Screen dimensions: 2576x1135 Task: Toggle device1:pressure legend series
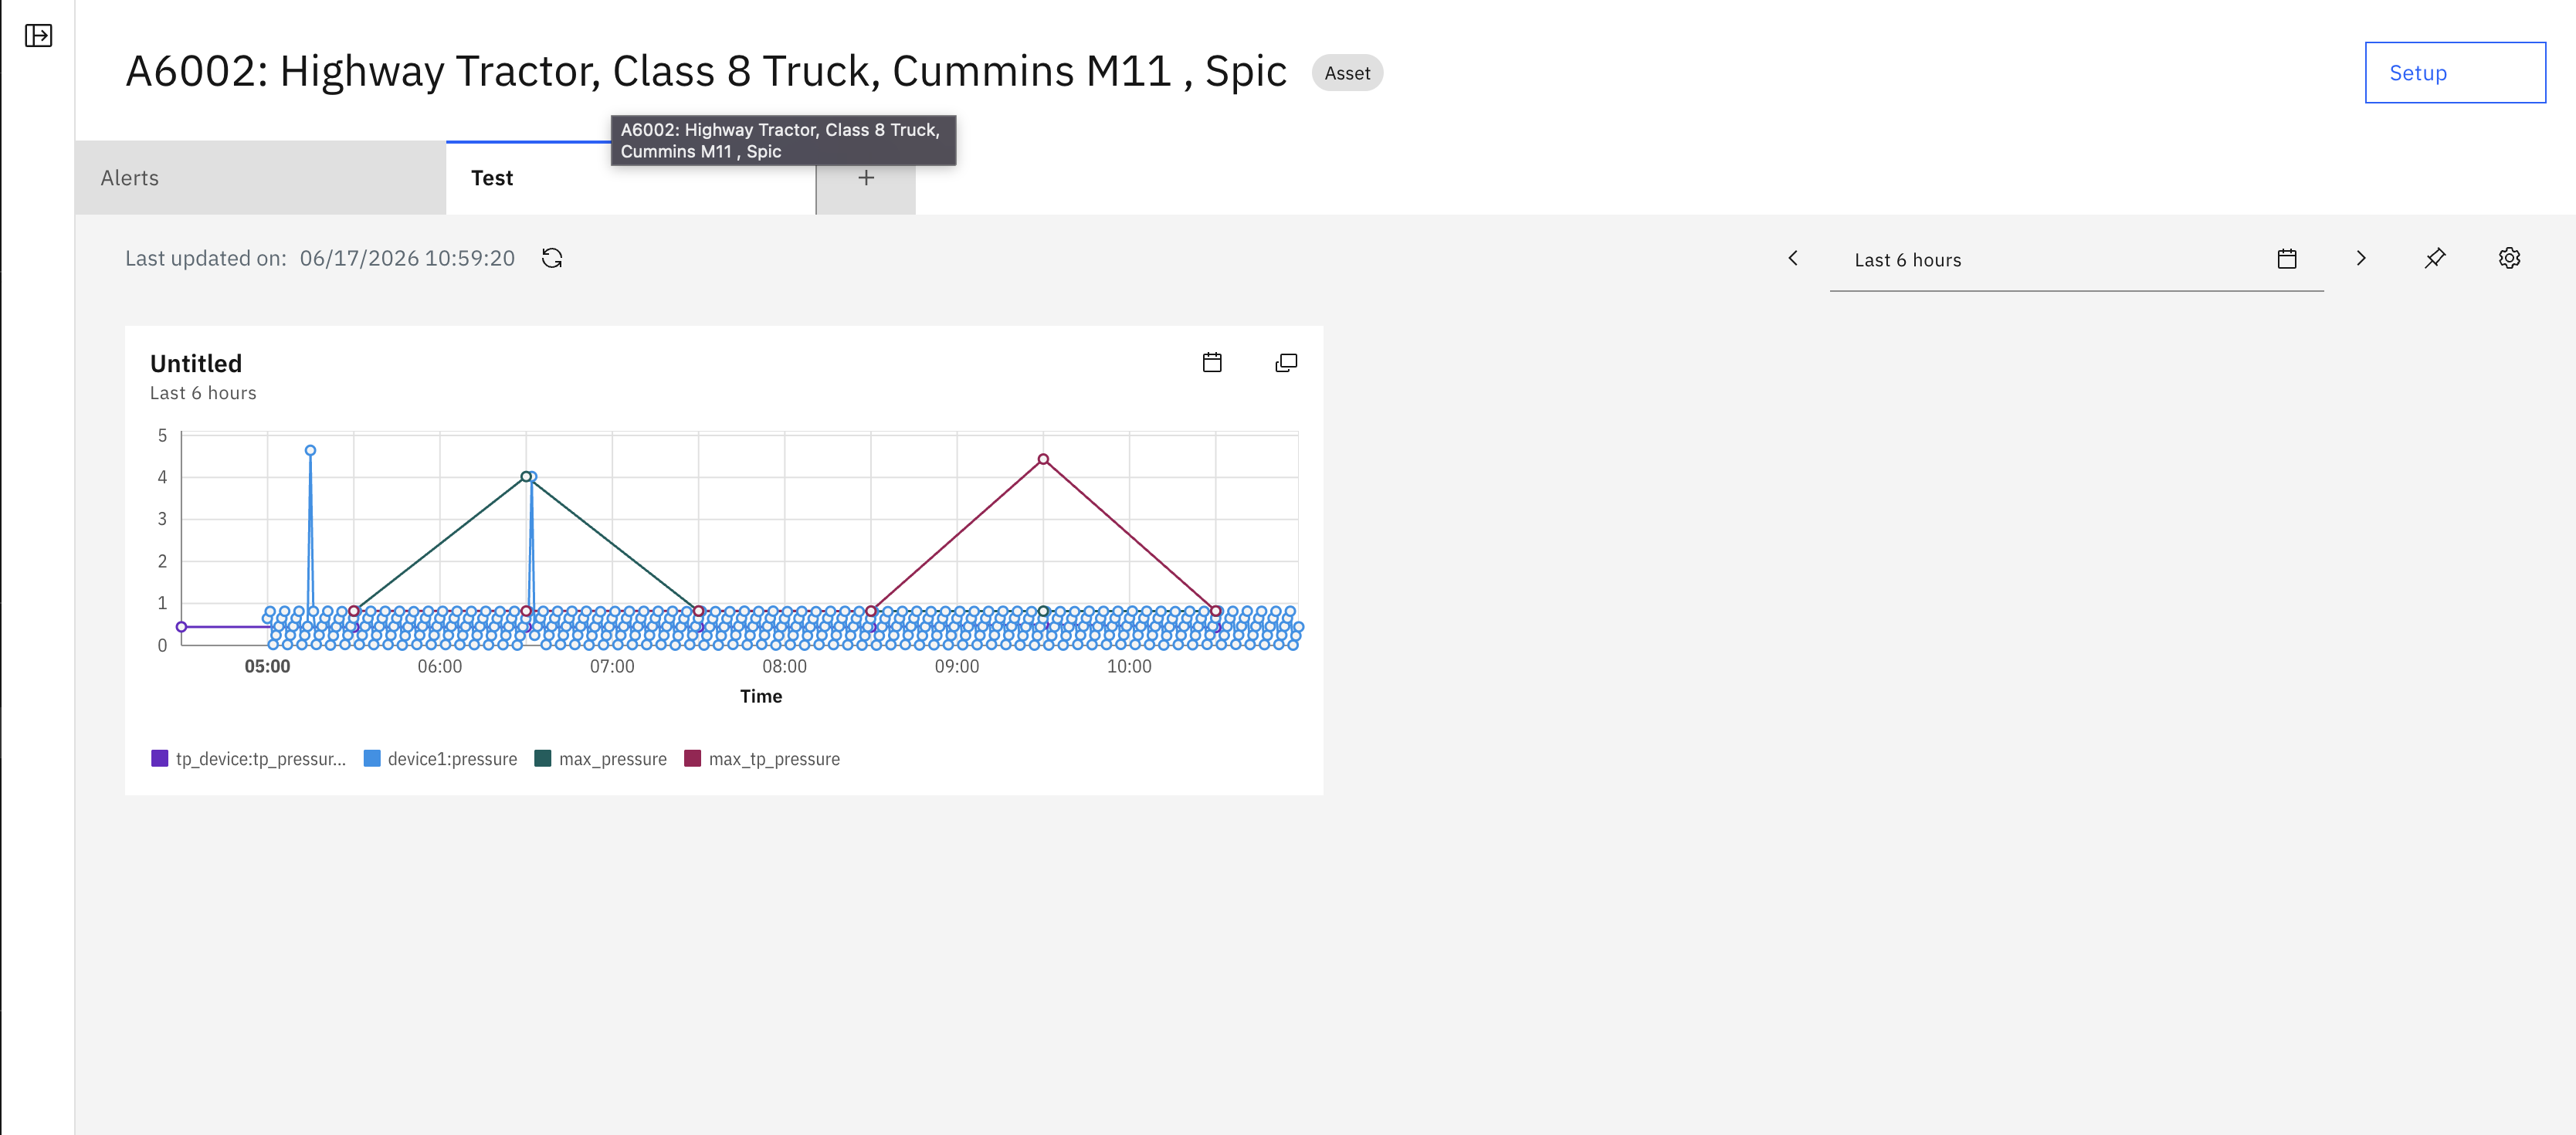coord(440,759)
